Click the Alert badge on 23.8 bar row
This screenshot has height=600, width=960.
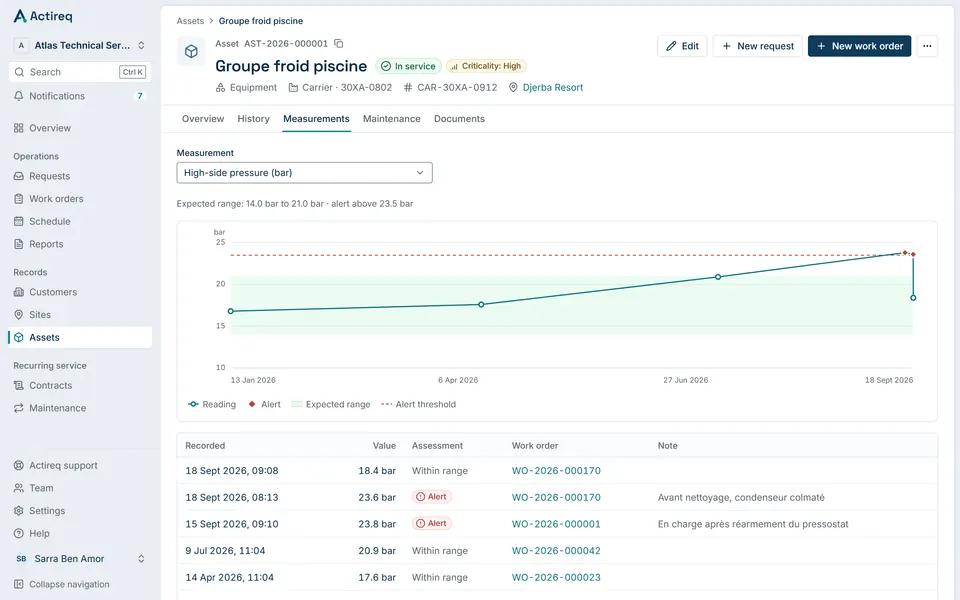432,524
